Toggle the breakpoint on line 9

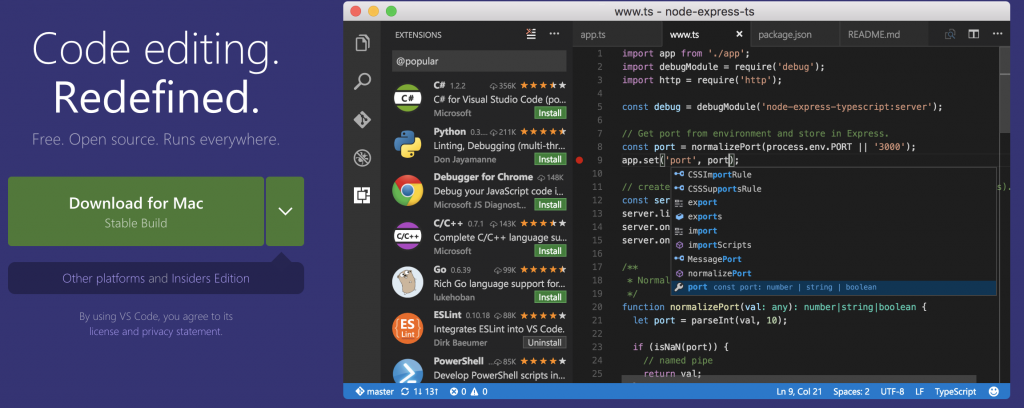(579, 160)
